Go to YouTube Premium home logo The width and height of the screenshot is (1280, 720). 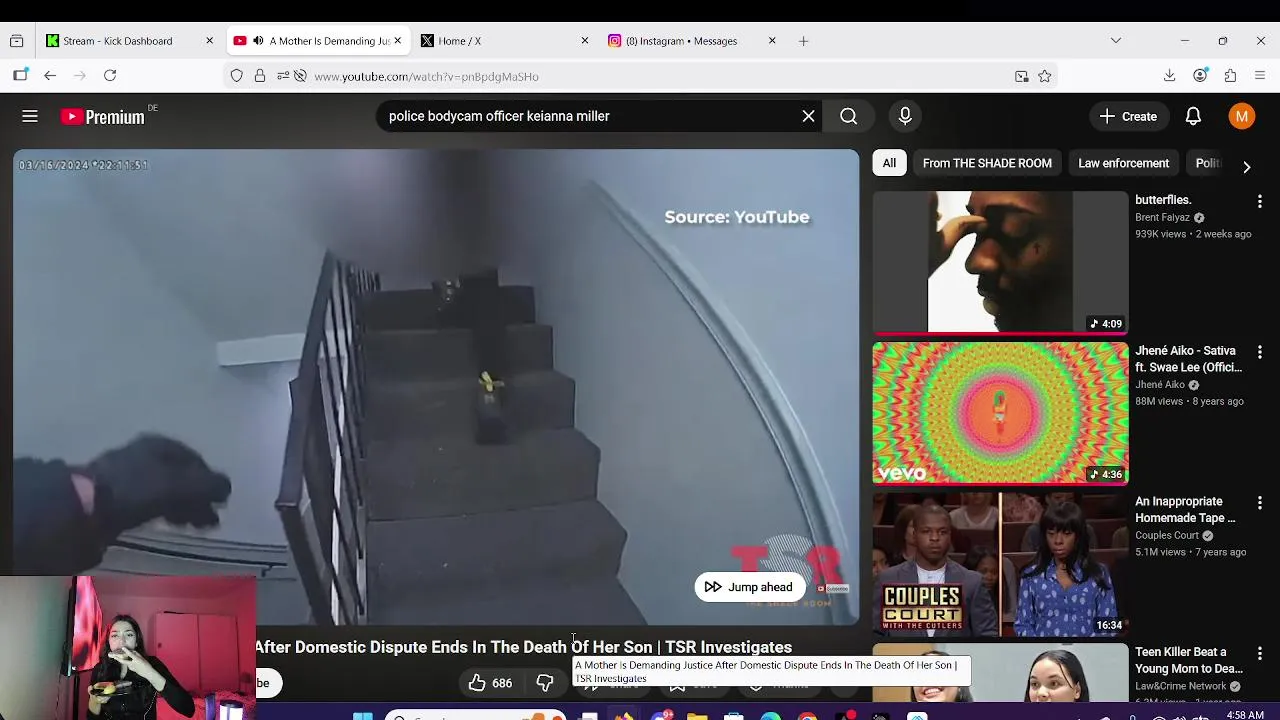coord(103,117)
